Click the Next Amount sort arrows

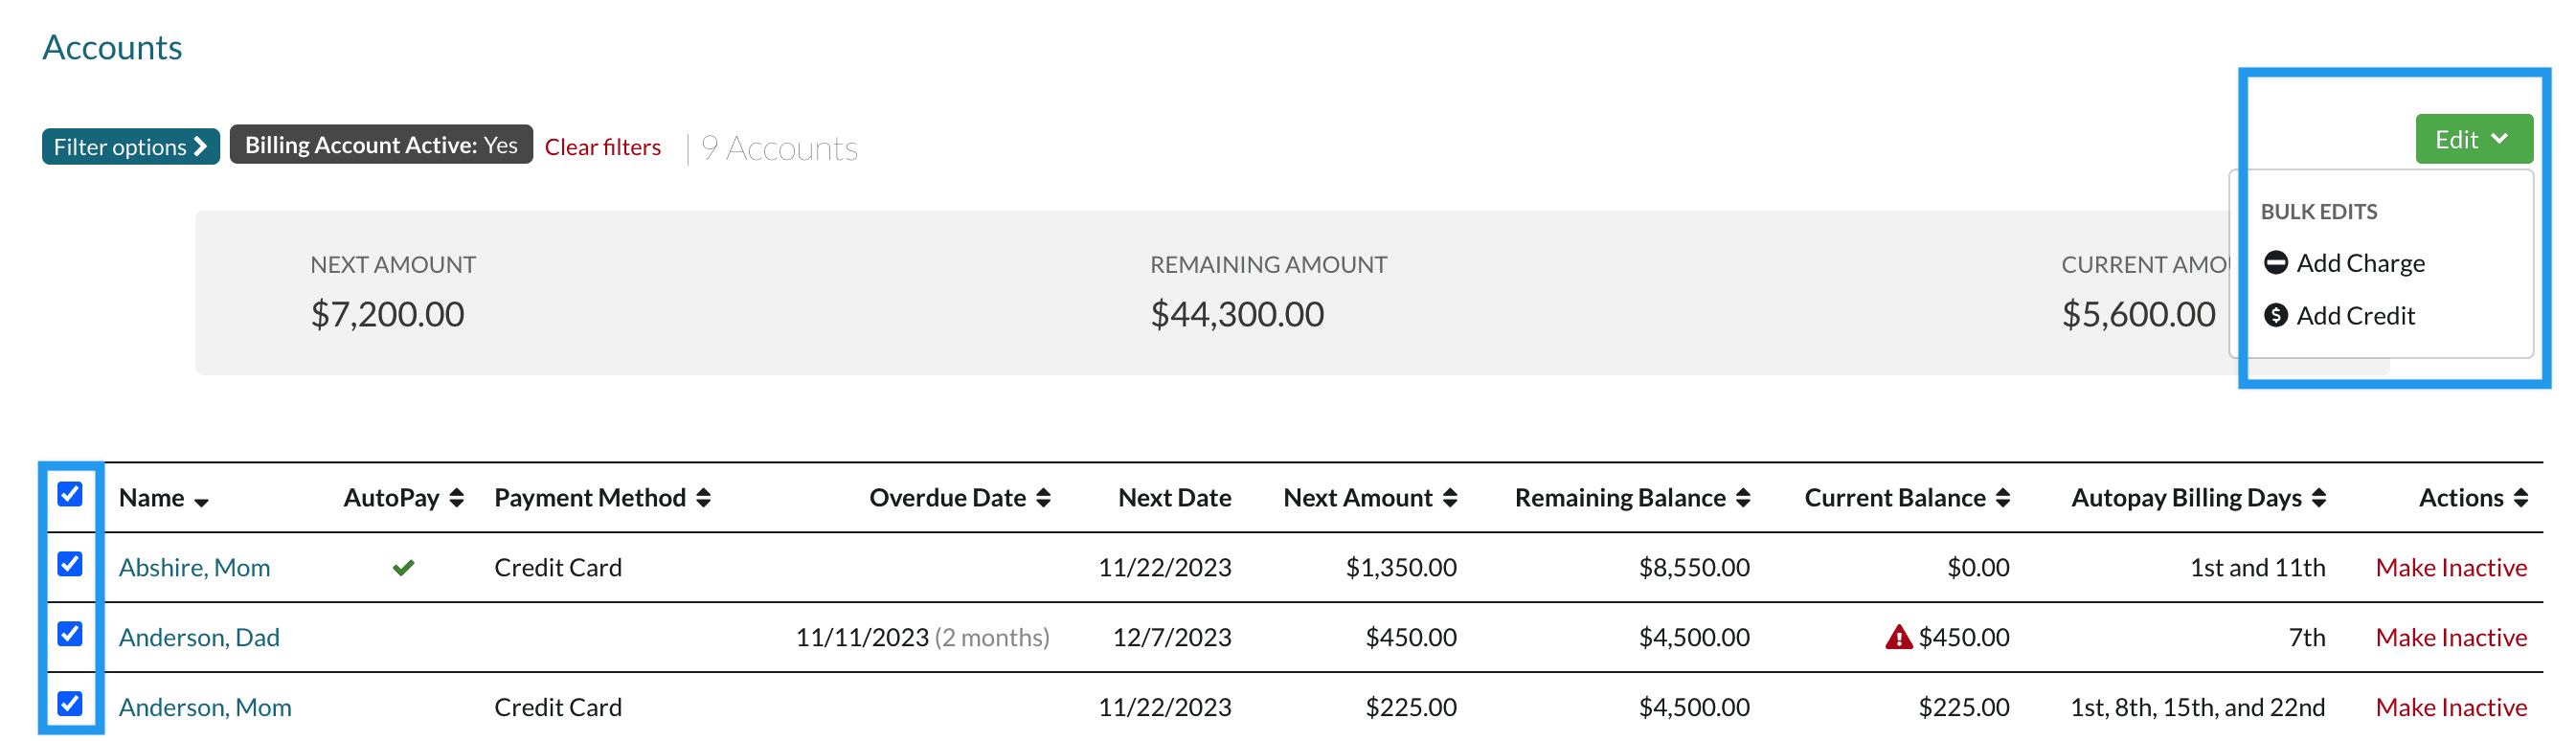click(x=1450, y=496)
